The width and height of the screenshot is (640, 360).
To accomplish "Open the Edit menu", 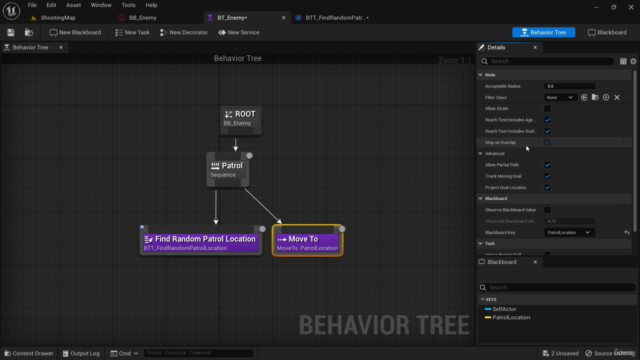I will 51,5.
